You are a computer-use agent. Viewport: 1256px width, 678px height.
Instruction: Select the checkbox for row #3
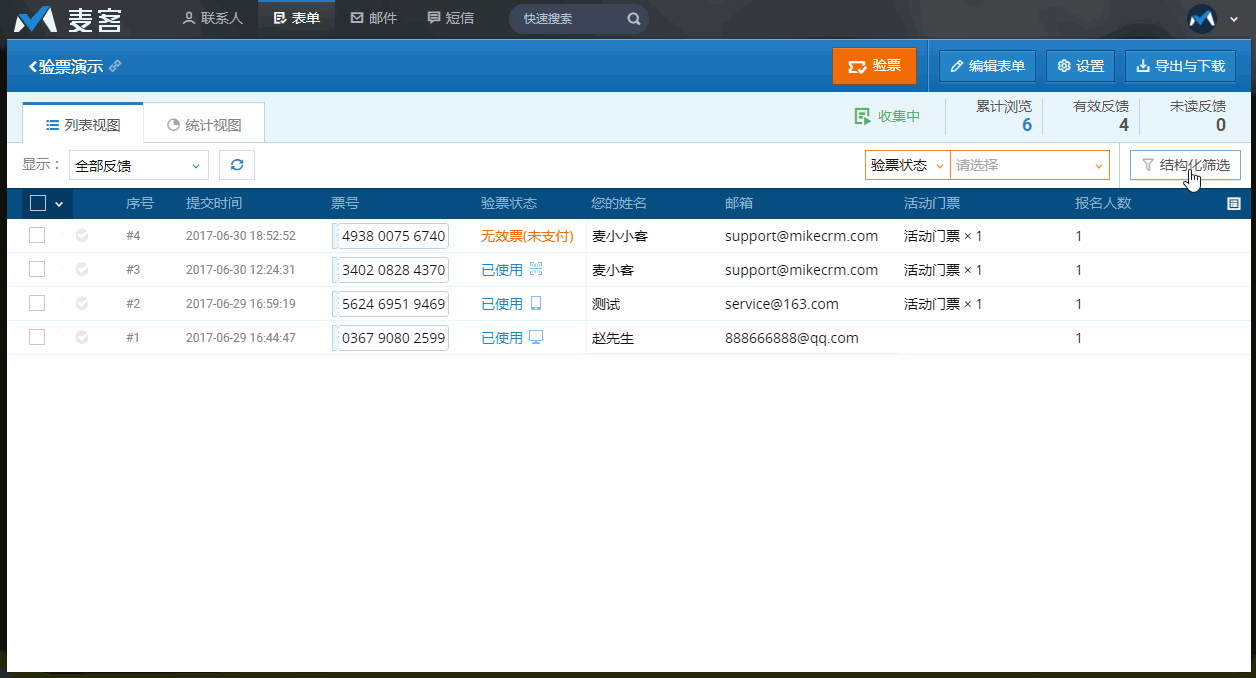[37, 269]
